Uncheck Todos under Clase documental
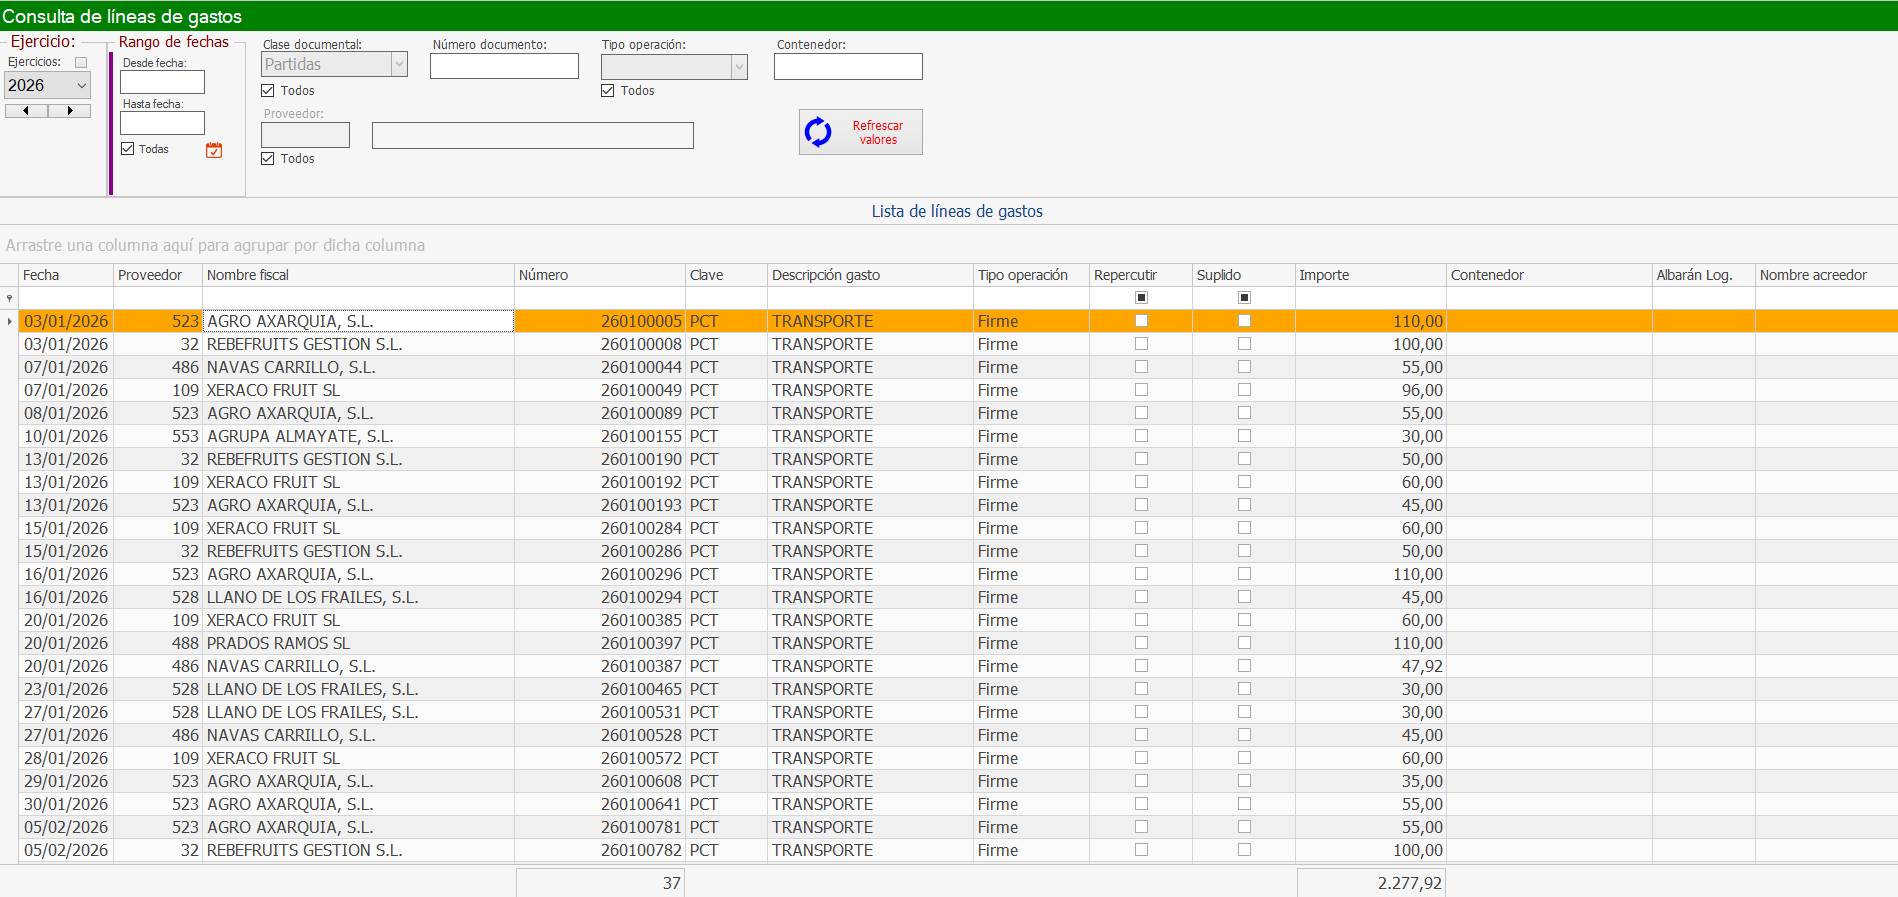Screen dimensions: 1898x897 pyautogui.click(x=268, y=91)
